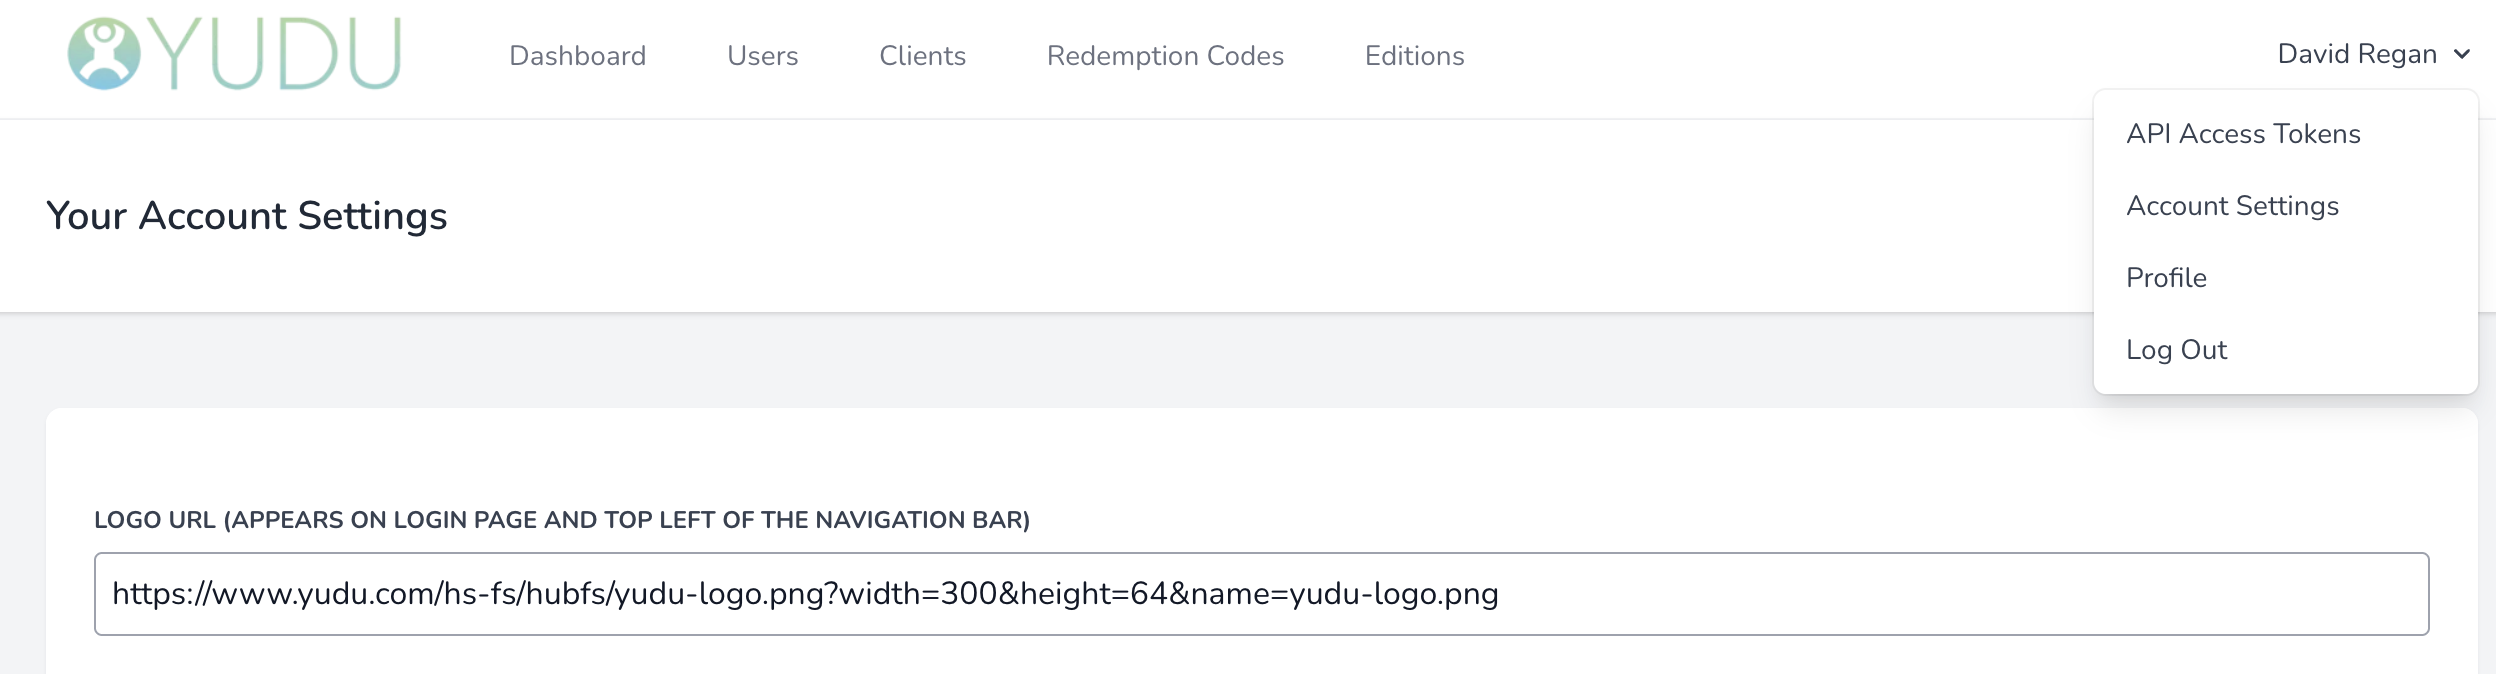Click the LOGO URL field label
Screen dimensions: 2496x674
point(563,519)
